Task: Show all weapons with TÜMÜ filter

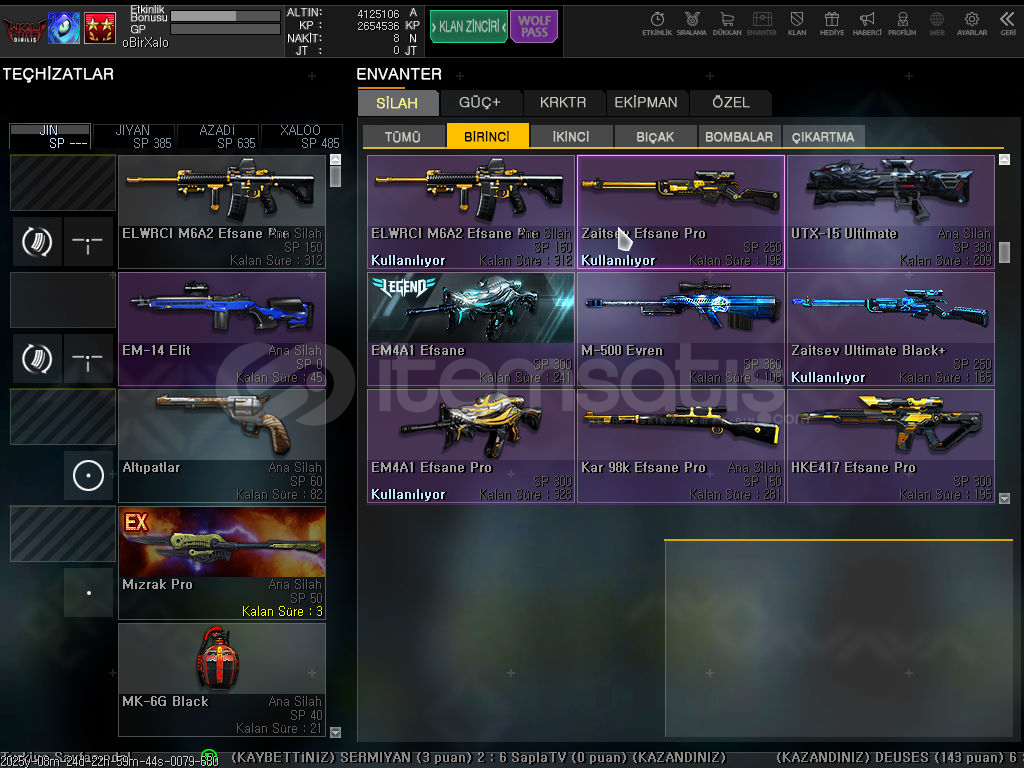Action: pyautogui.click(x=403, y=136)
